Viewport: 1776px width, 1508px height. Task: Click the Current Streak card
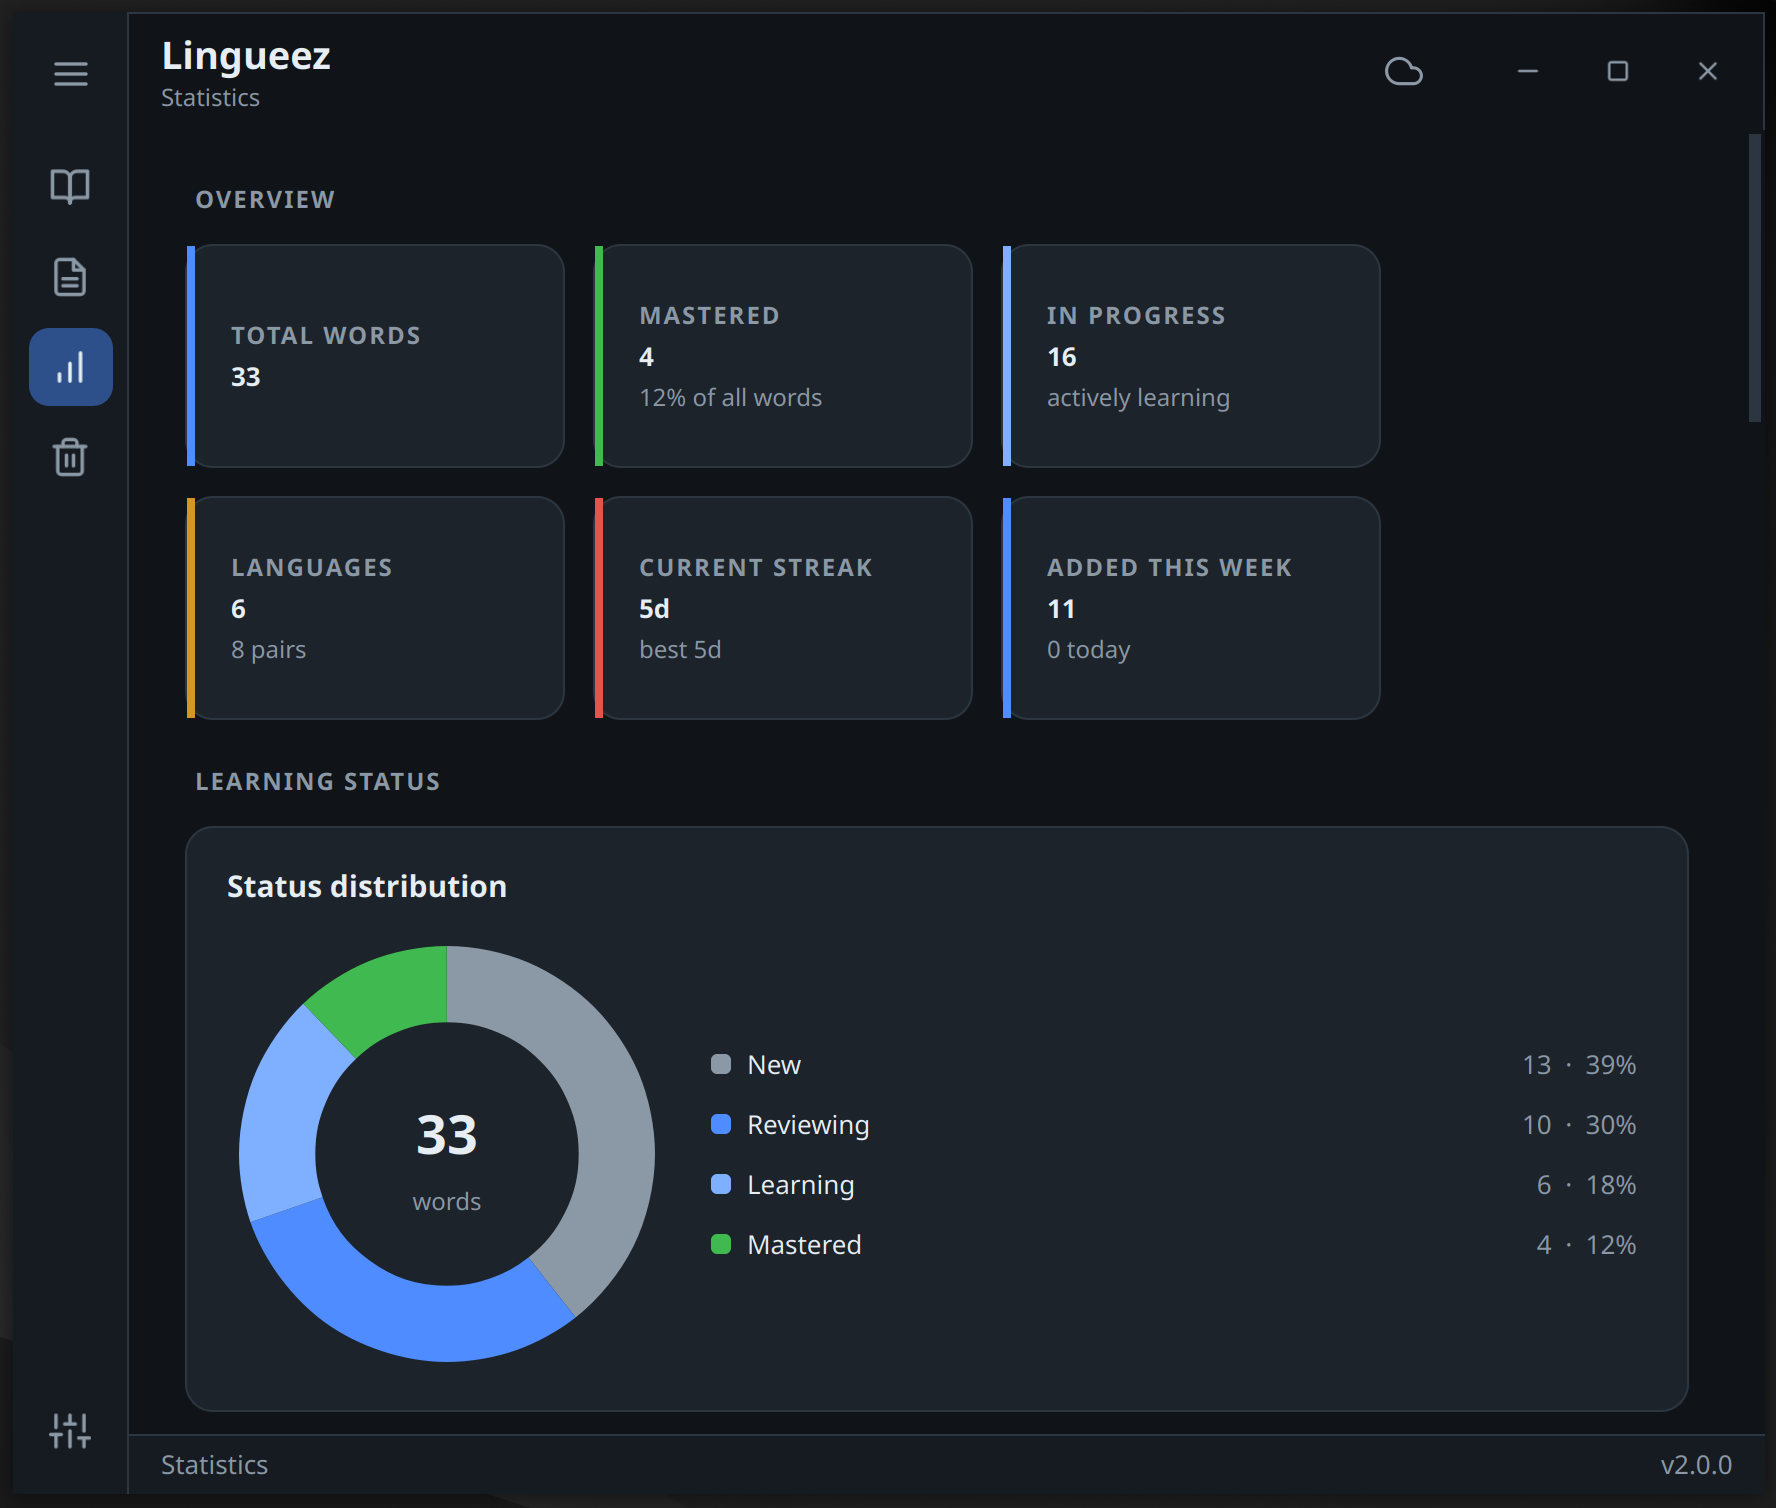point(784,608)
